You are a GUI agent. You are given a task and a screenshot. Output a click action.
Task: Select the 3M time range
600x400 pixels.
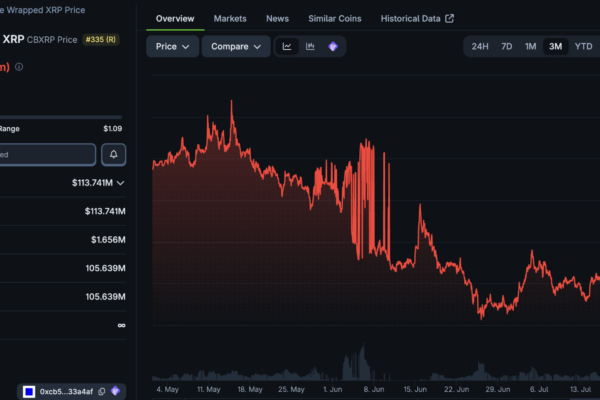coord(556,46)
